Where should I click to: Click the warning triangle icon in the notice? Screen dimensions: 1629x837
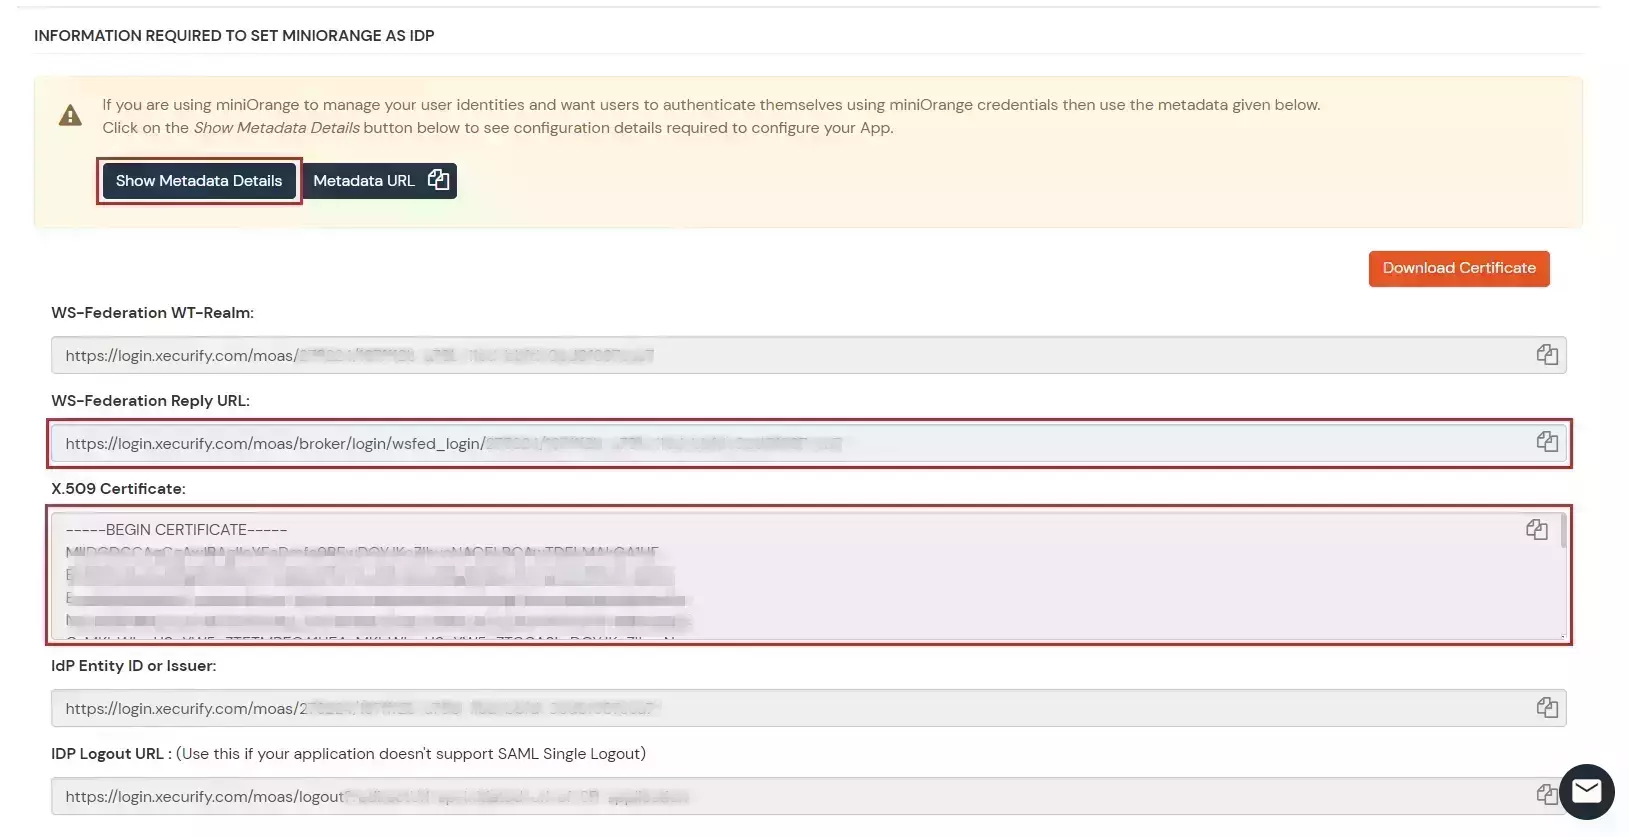(70, 116)
